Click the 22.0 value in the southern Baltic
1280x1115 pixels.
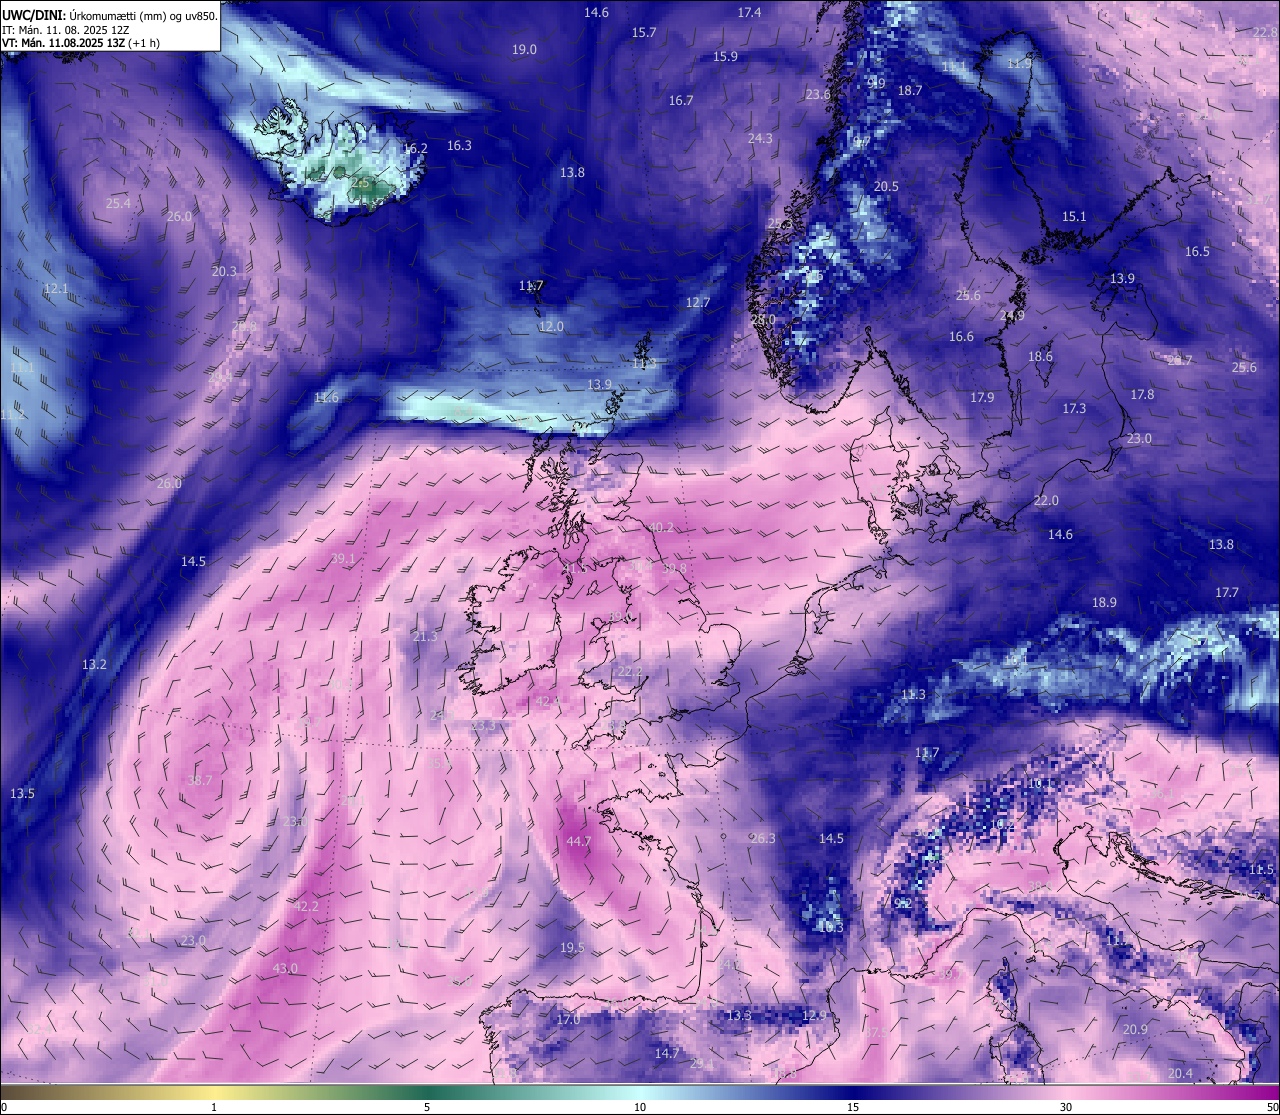(1046, 501)
